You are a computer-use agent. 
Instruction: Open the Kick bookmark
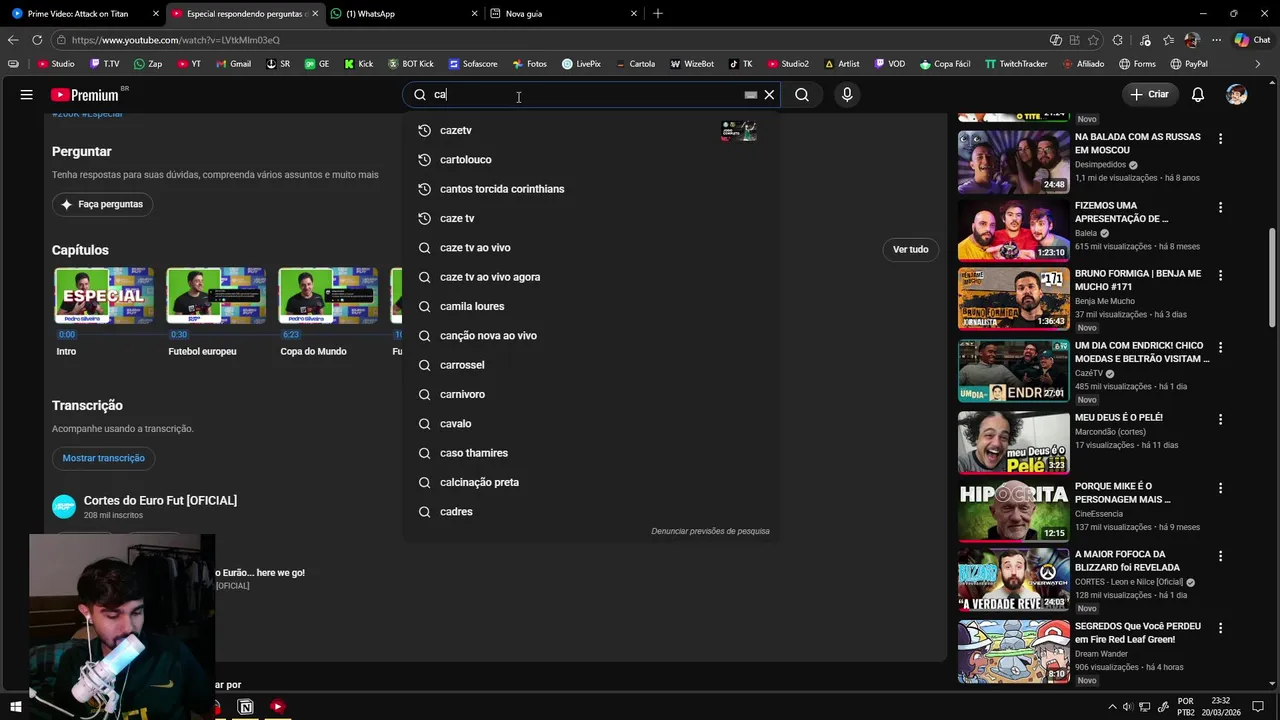coord(359,64)
